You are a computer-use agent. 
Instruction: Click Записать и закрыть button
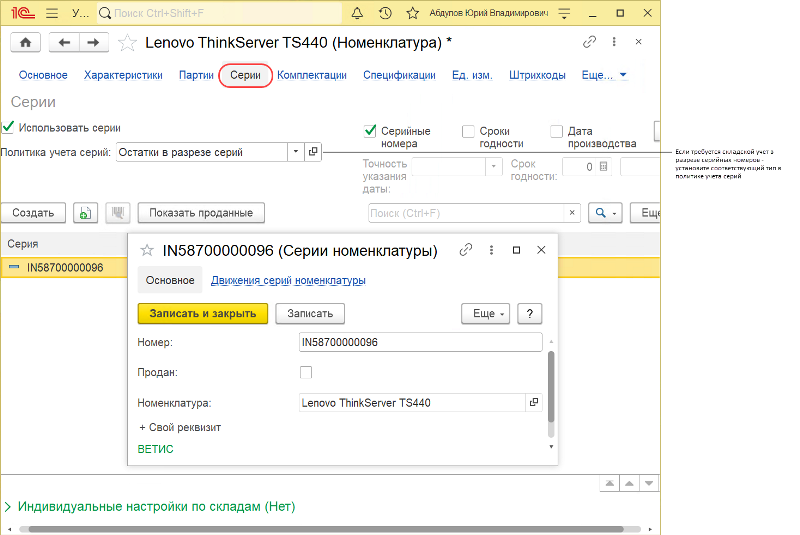click(x=203, y=313)
